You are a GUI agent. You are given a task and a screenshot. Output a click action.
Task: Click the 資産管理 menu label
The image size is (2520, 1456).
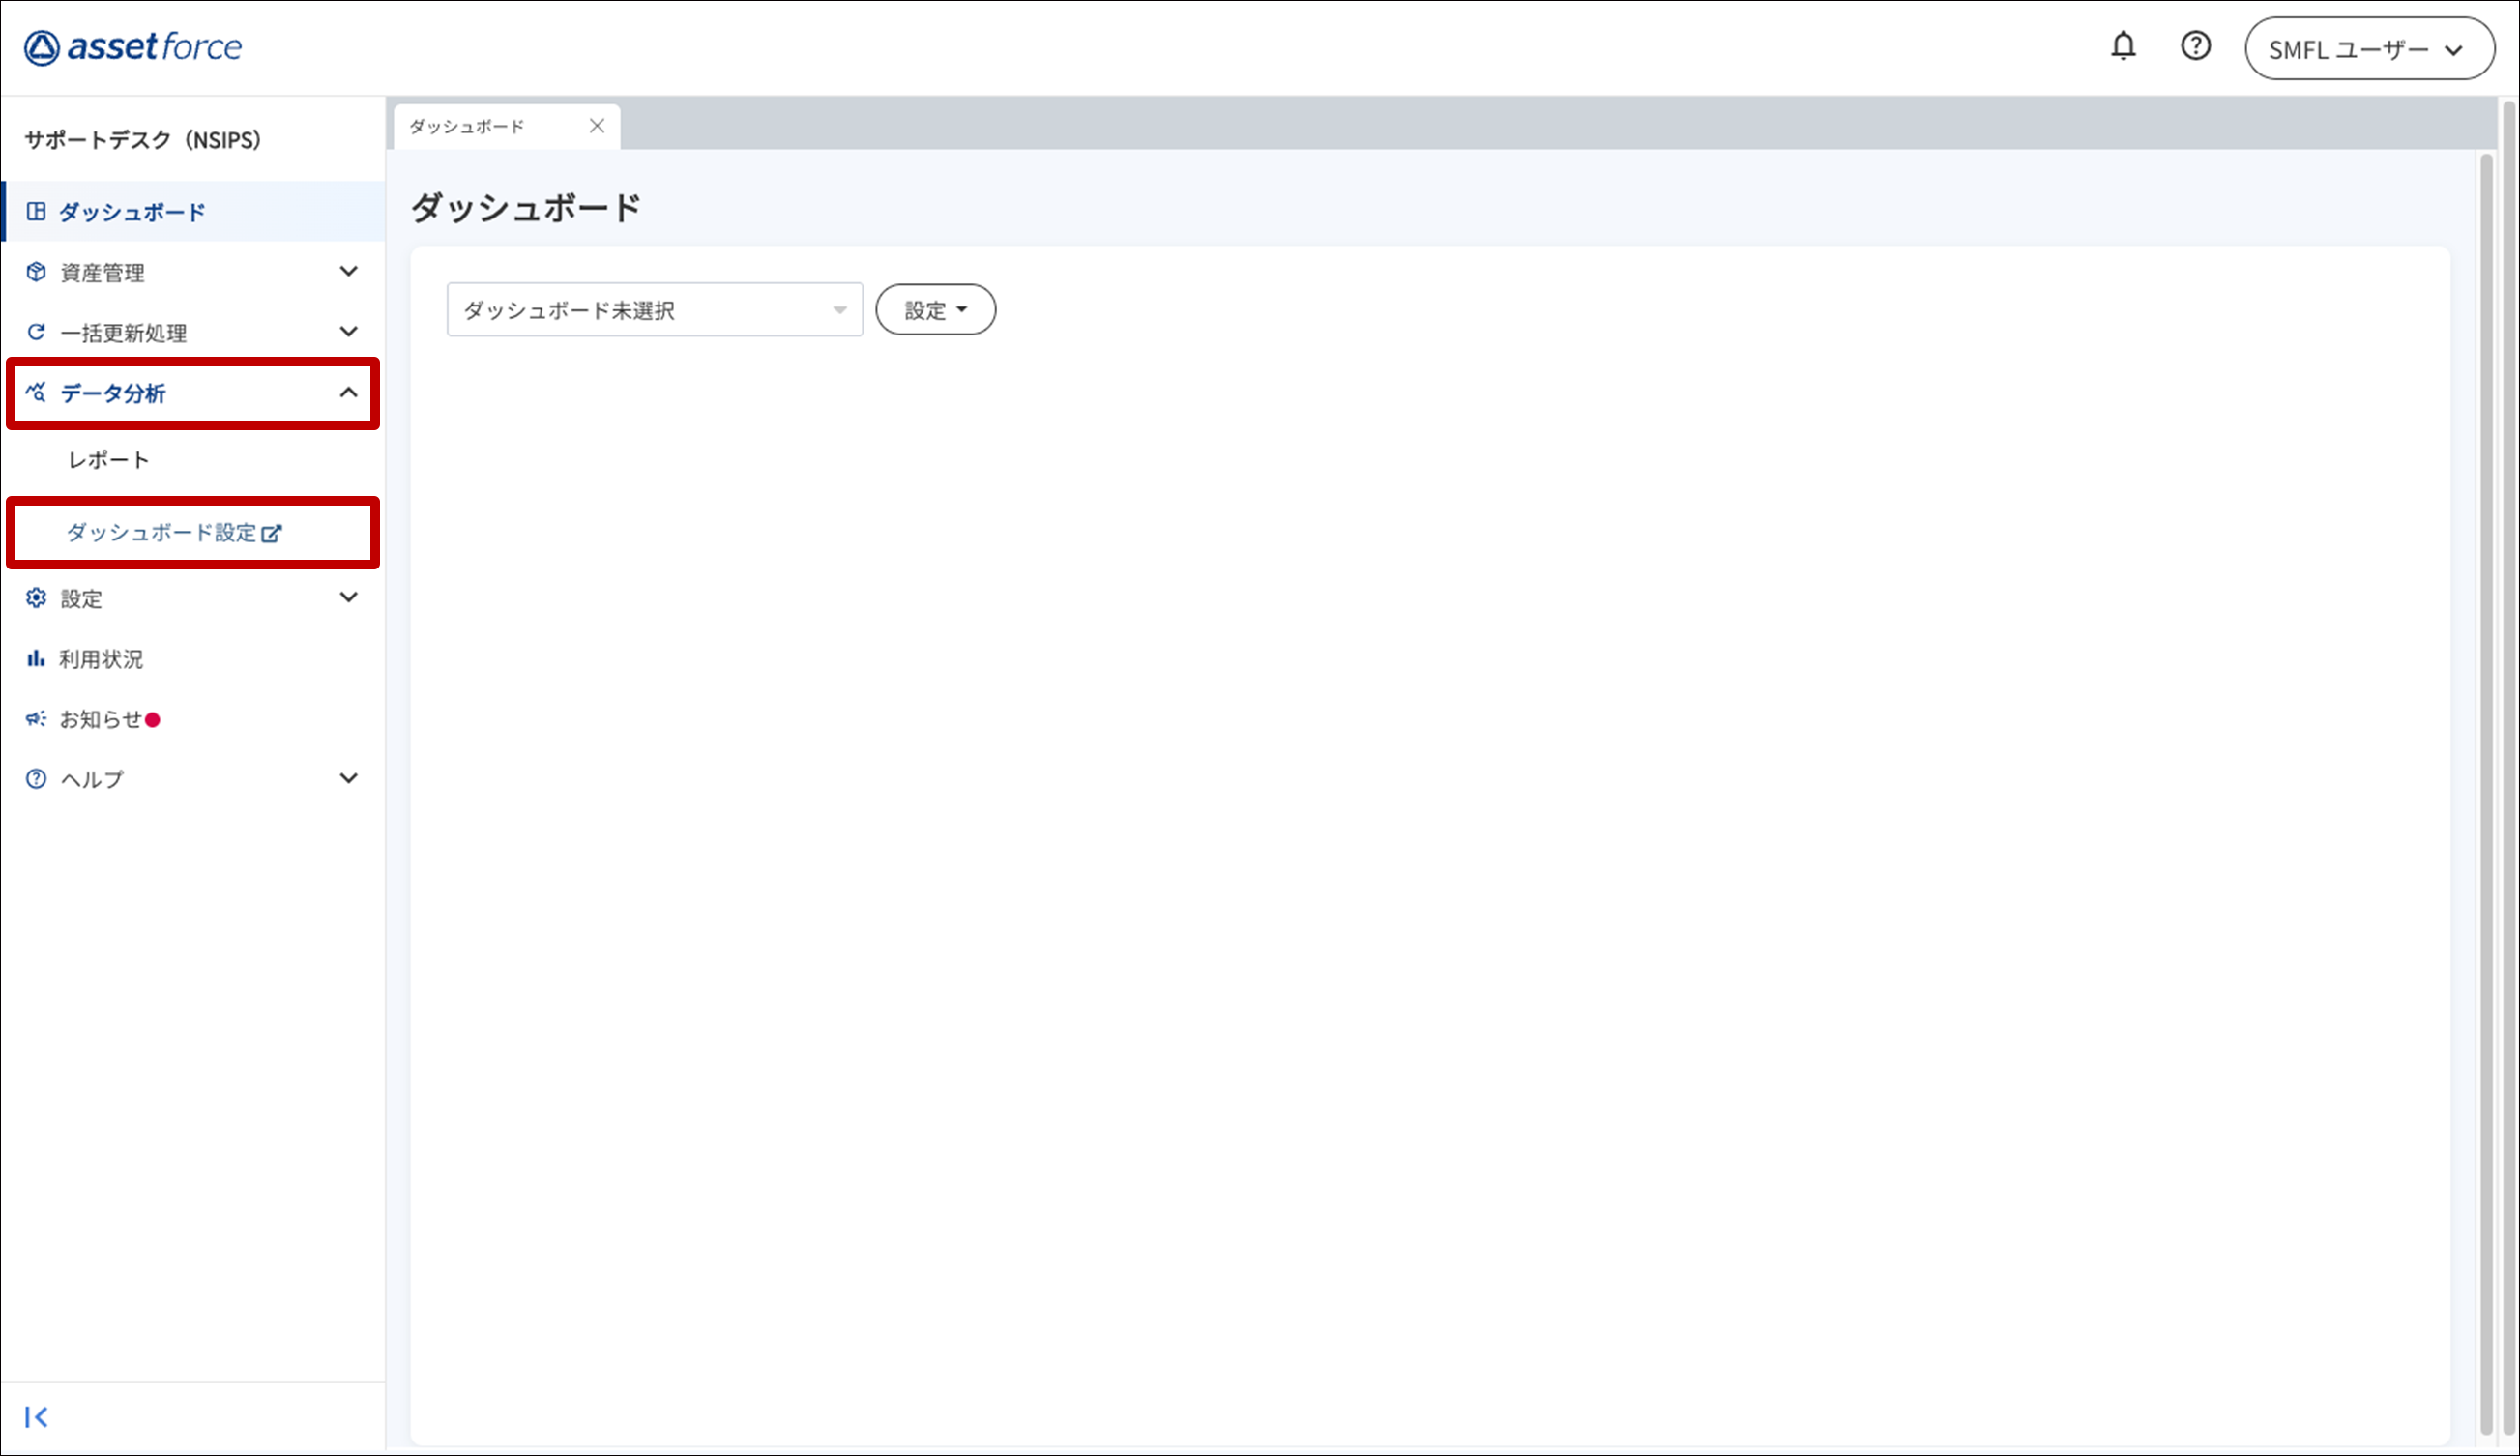[103, 273]
